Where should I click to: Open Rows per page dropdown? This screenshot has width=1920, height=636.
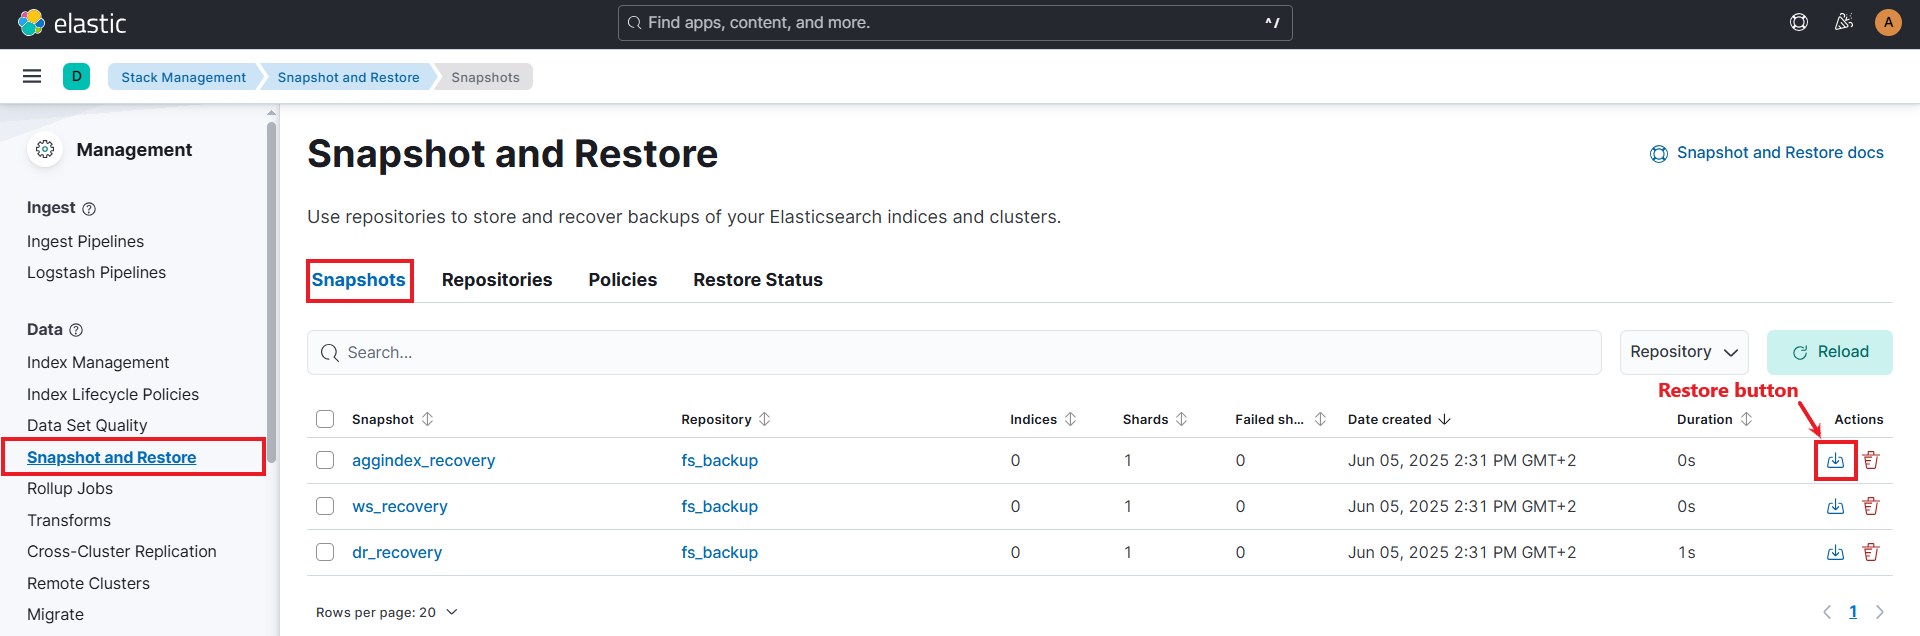click(387, 612)
